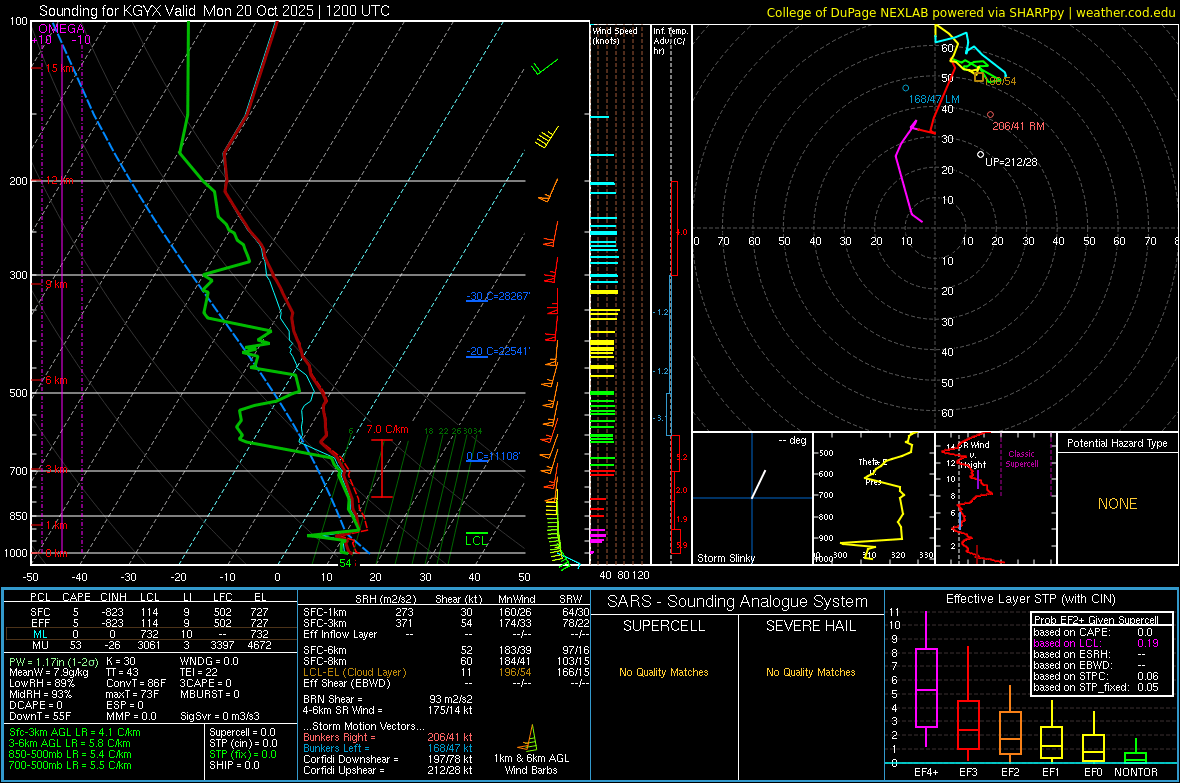The image size is (1180, 783).
Task: Click the blue 'Bunkers Left =' row
Action: (388, 748)
